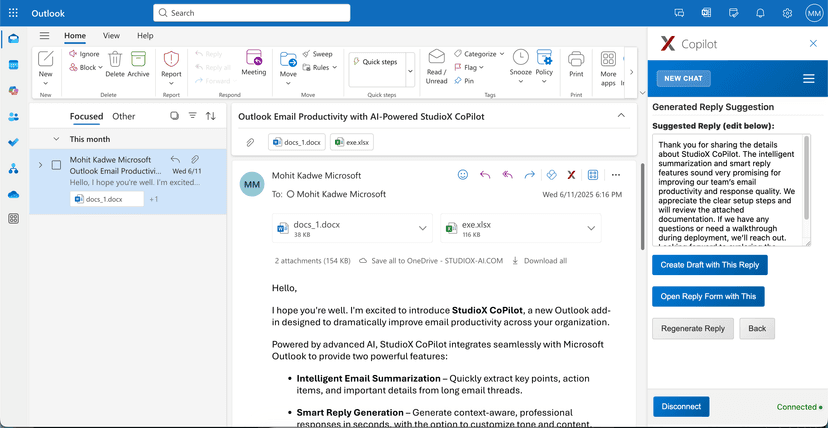Collapse the conversation subject header

622,116
